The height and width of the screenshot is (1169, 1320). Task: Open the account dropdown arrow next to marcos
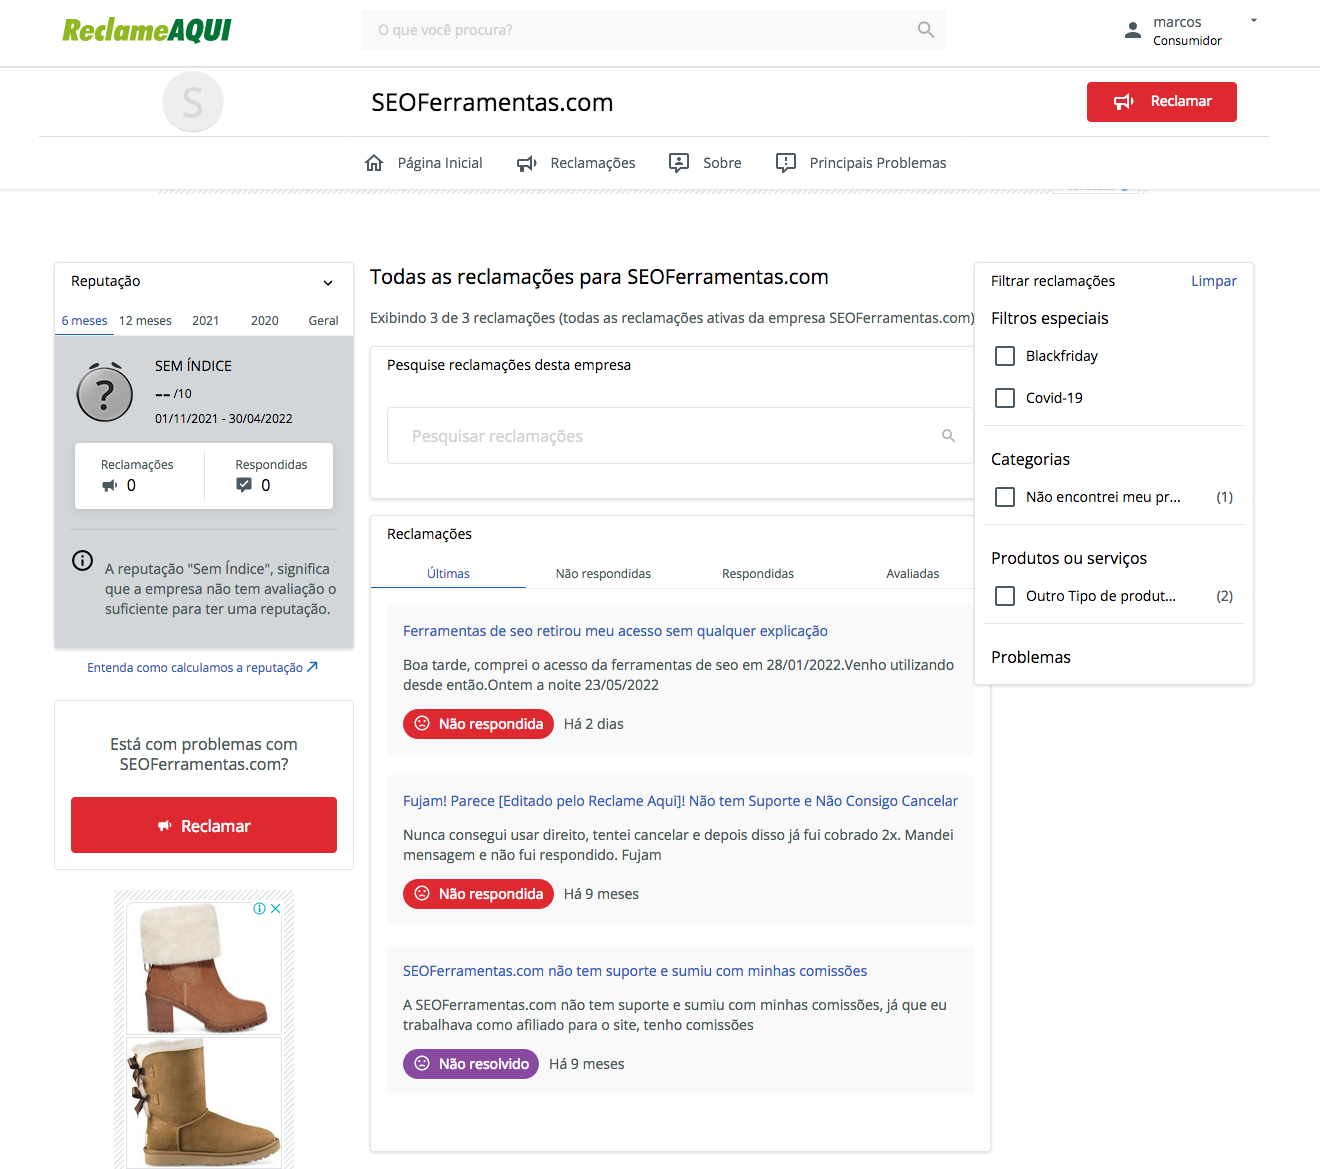point(1254,20)
